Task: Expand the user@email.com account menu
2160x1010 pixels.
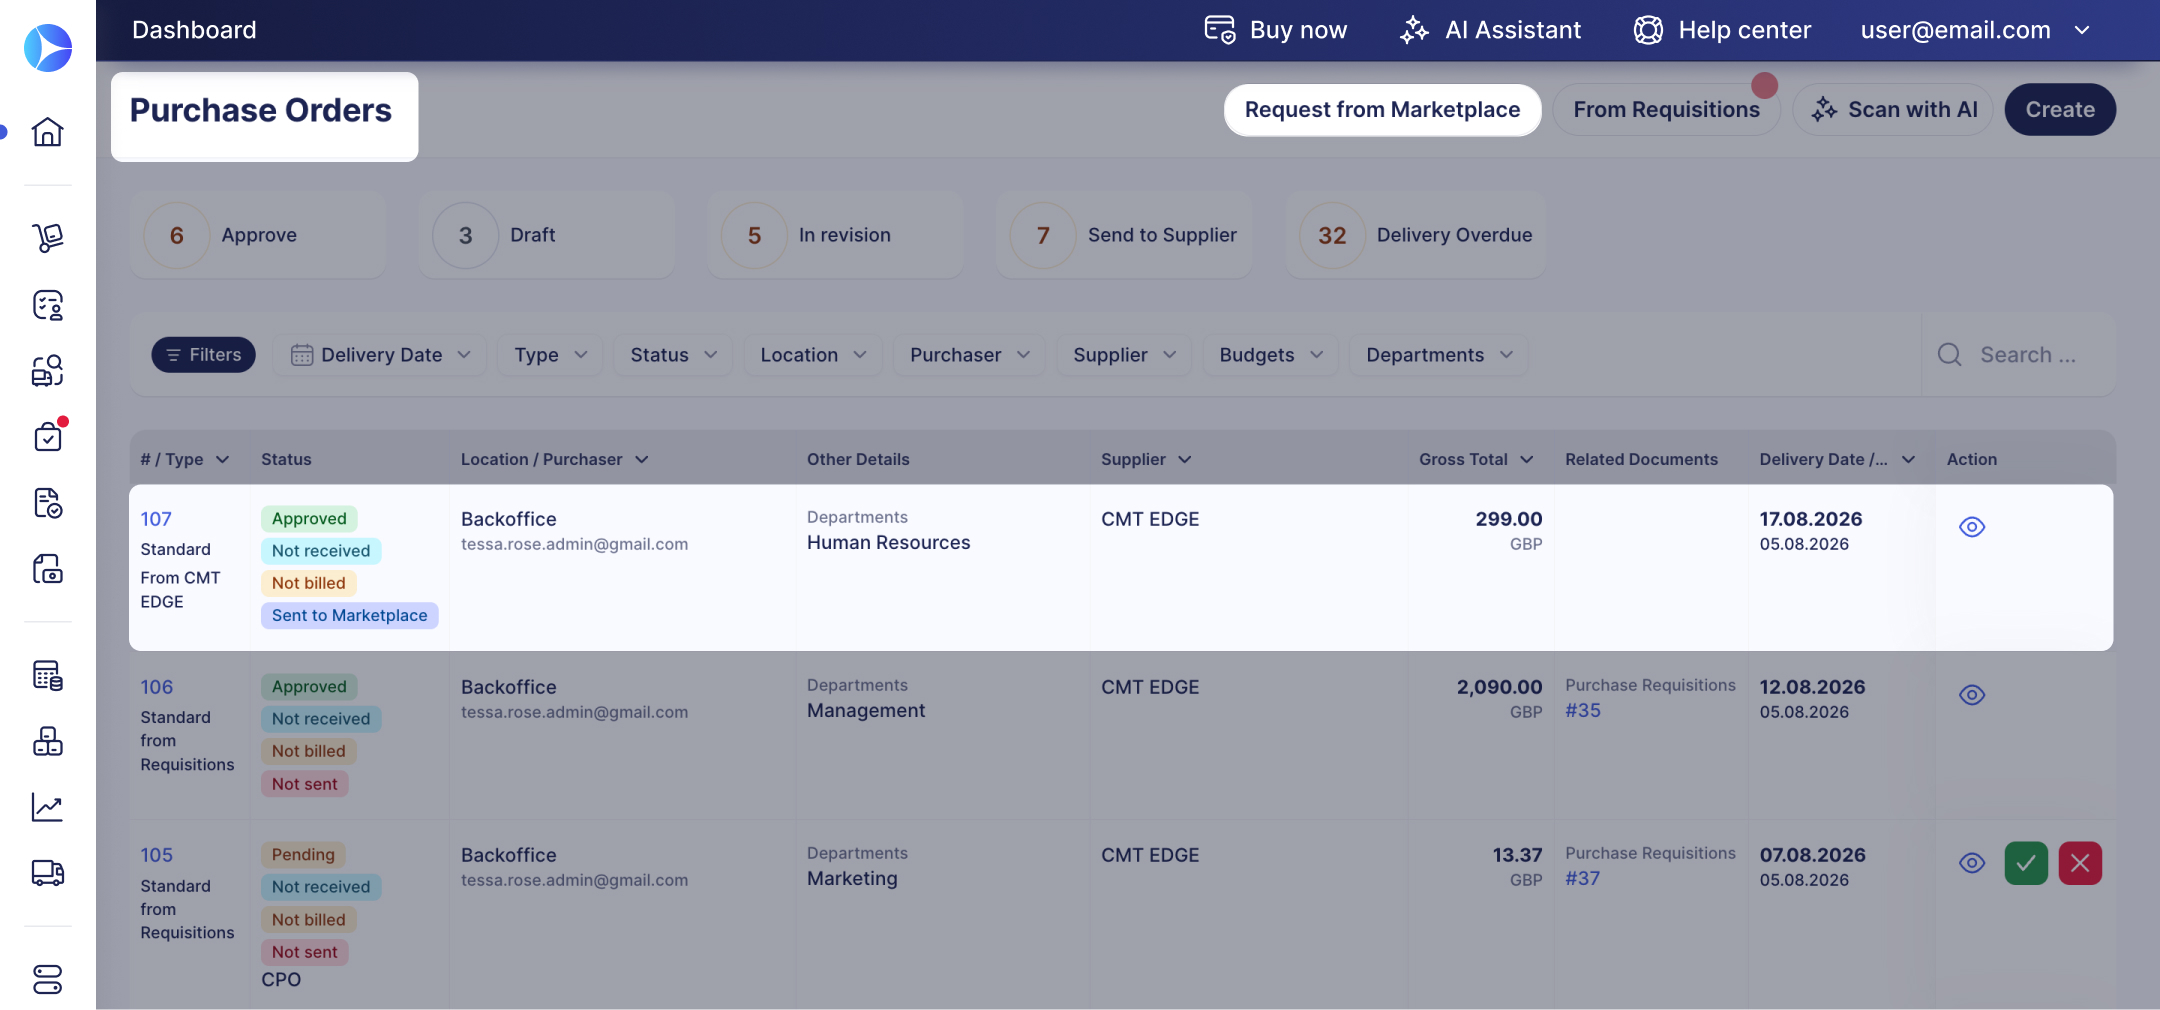Action: click(x=1975, y=30)
